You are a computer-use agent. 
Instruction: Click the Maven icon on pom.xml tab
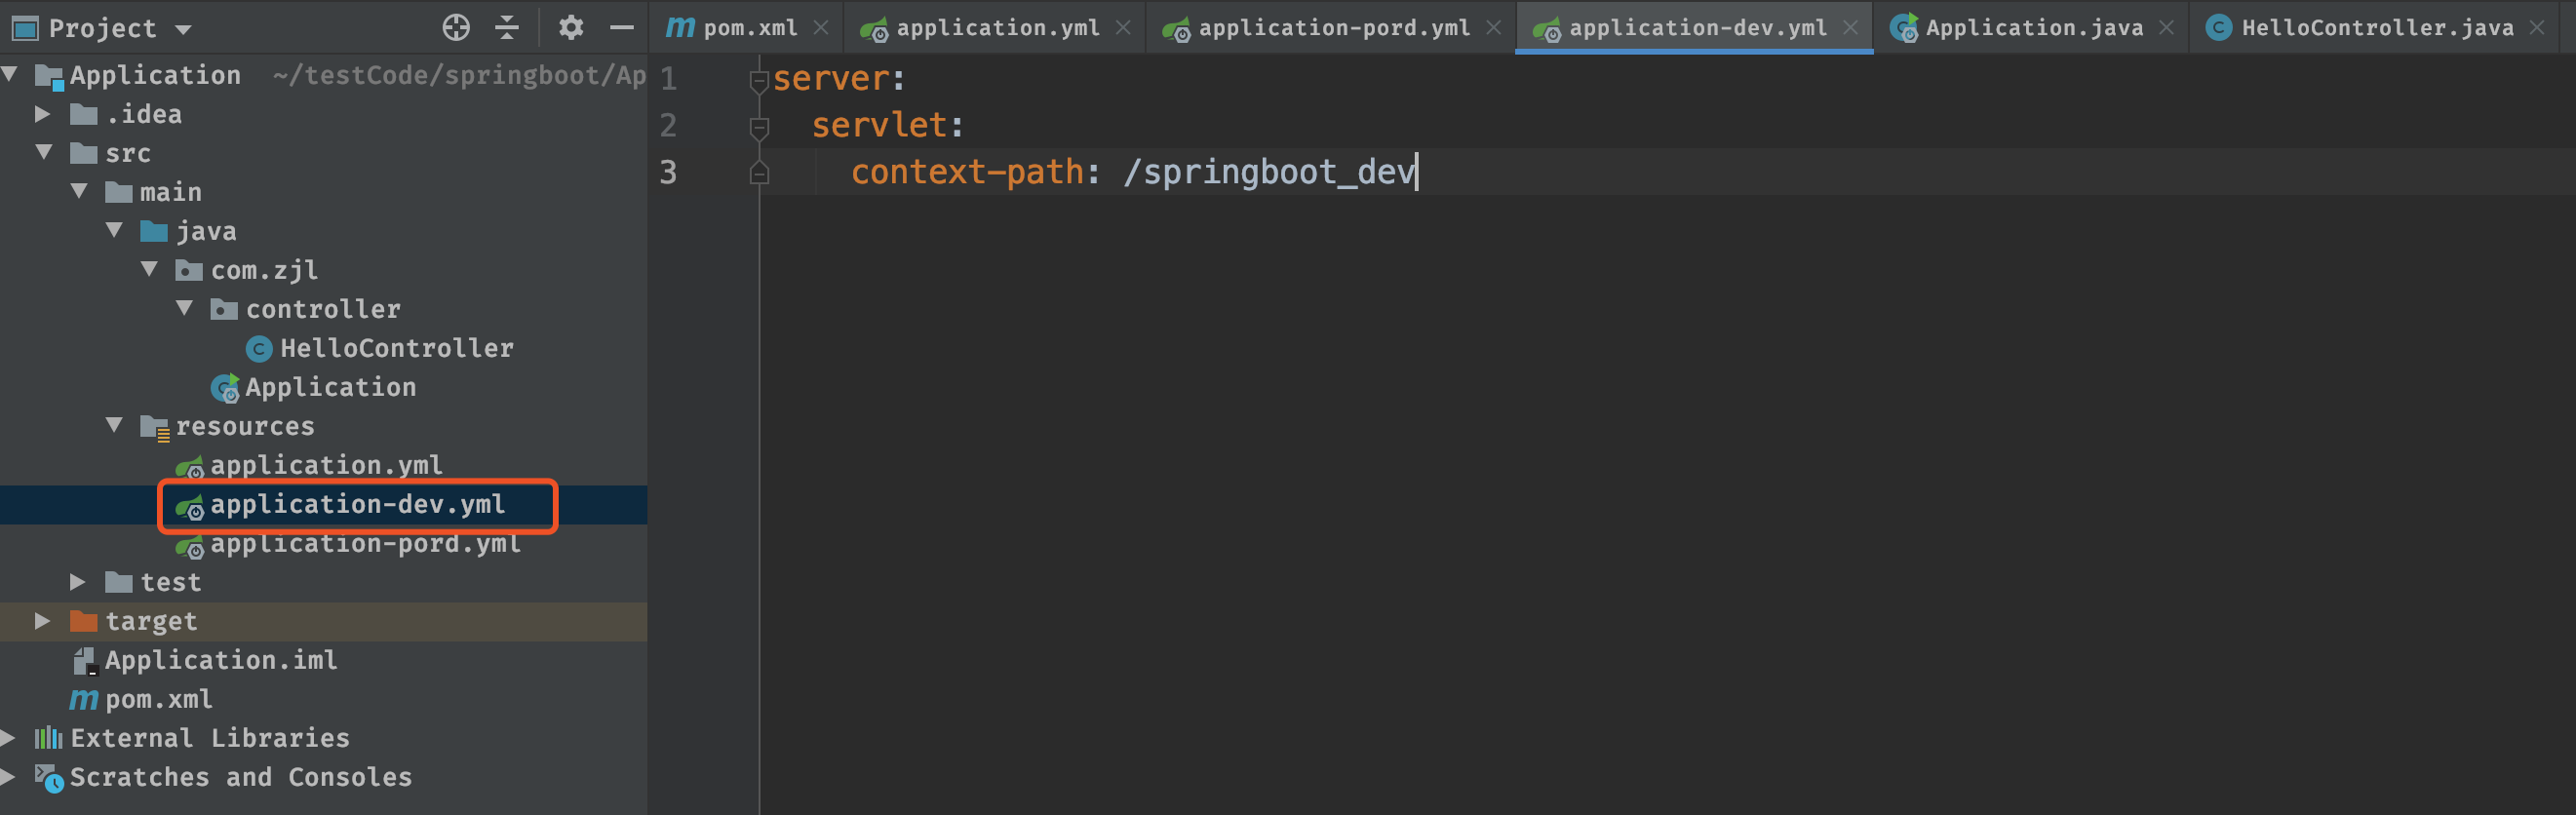point(680,28)
